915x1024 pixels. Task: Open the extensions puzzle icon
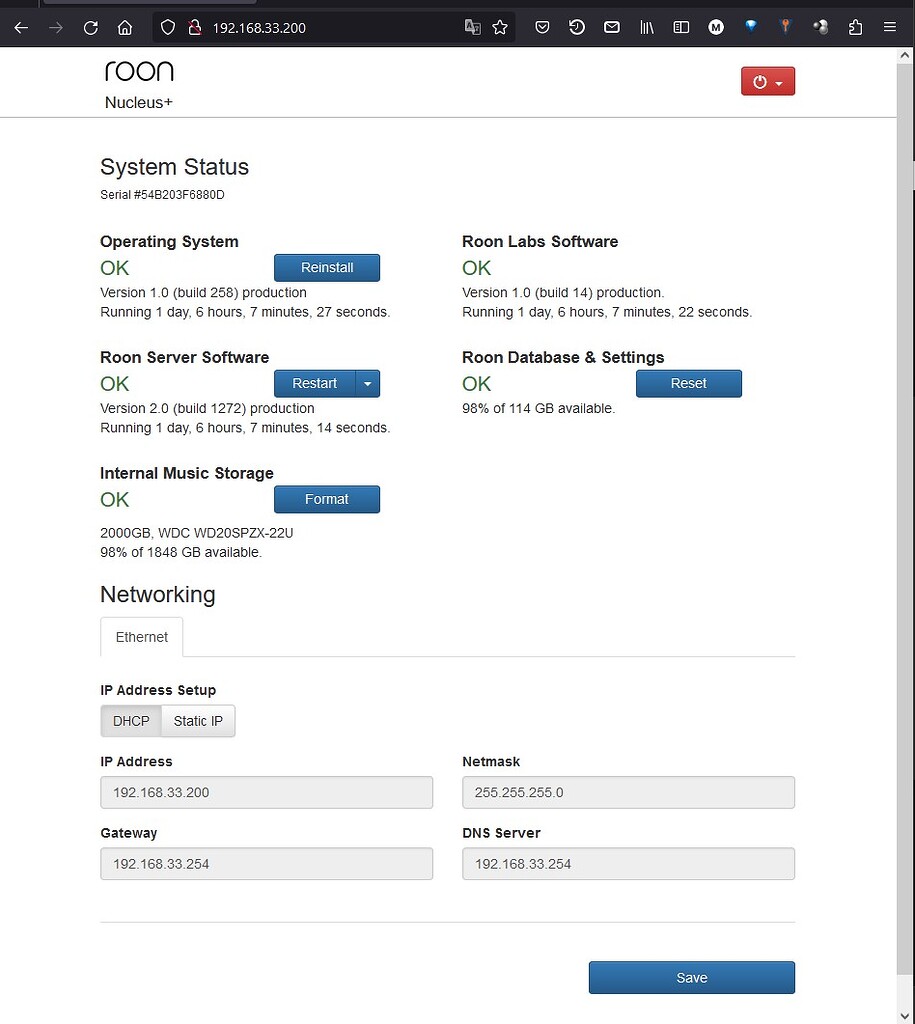855,27
